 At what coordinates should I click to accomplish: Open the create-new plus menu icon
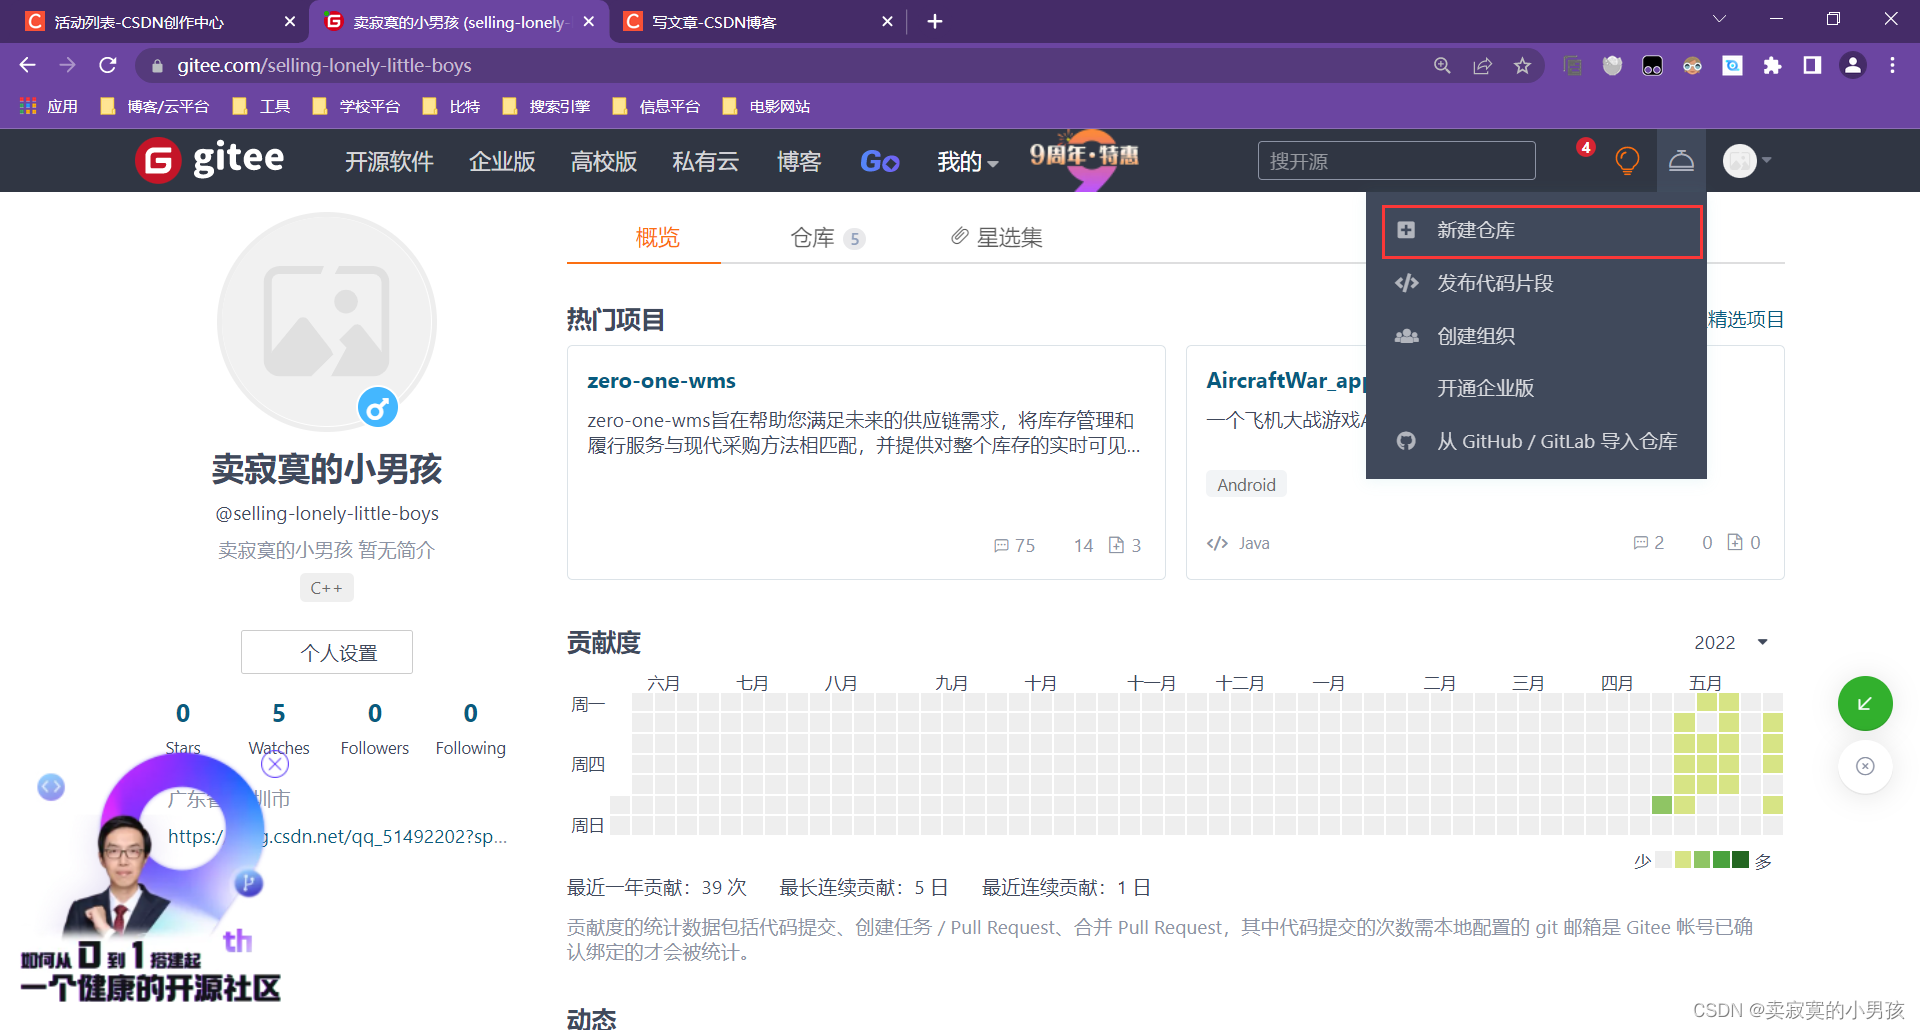coord(1681,160)
